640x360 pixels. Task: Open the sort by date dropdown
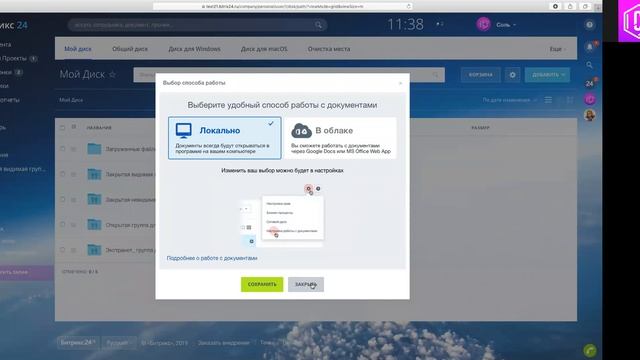pos(509,100)
